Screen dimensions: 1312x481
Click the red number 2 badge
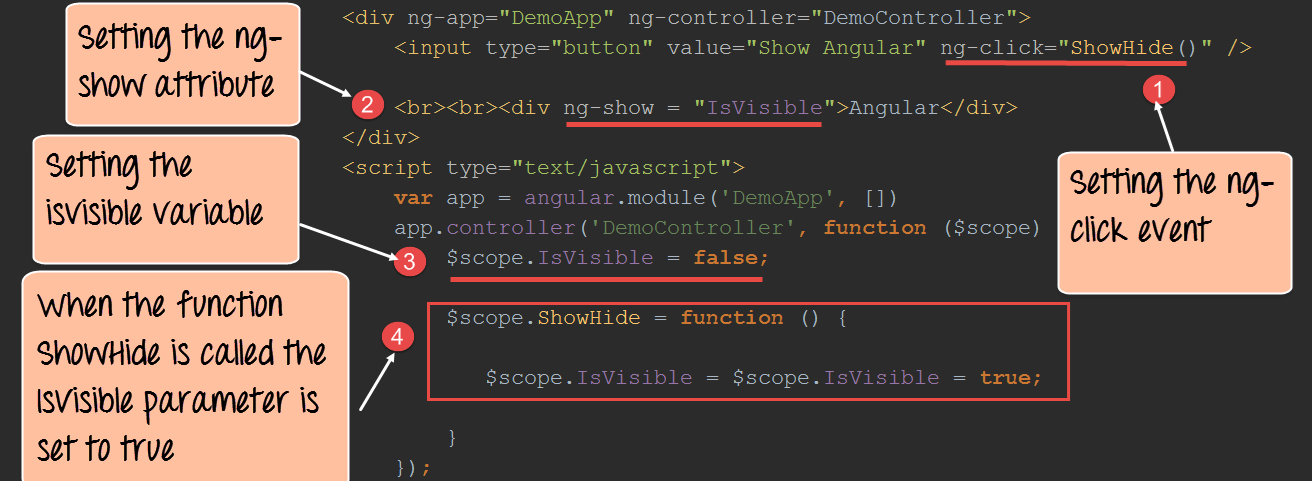[367, 104]
